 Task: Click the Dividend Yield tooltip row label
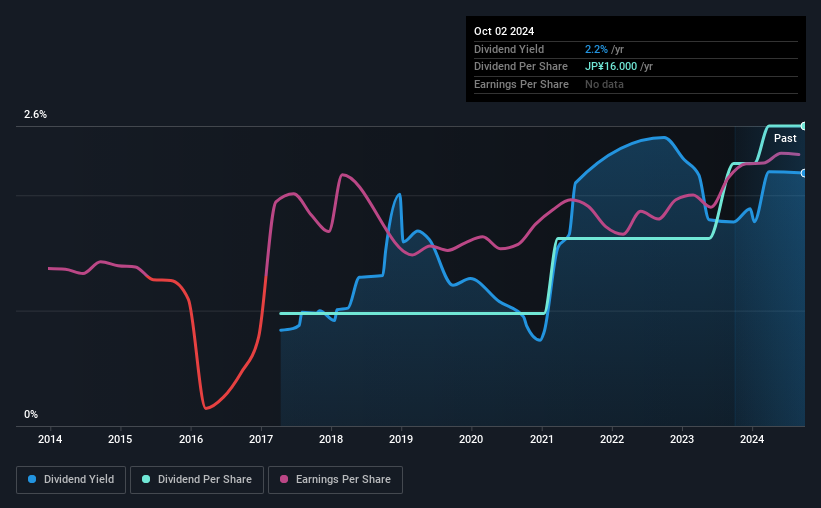(509, 49)
